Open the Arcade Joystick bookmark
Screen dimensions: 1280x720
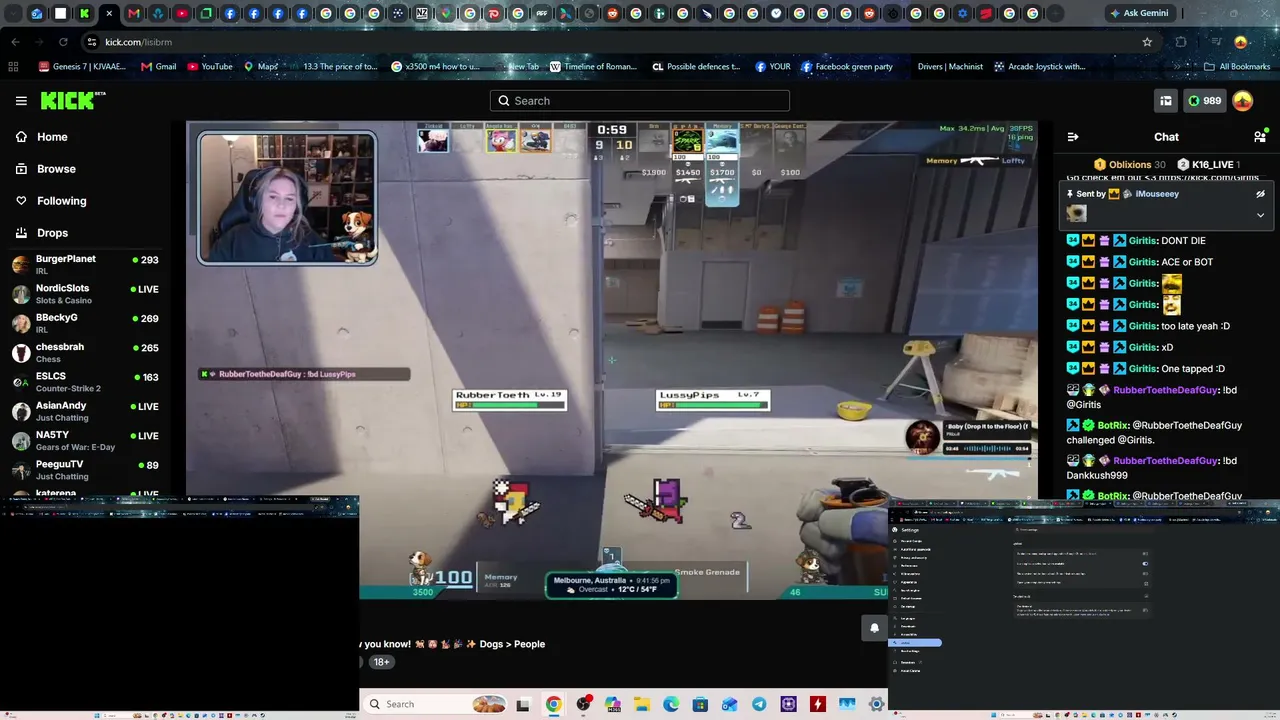pyautogui.click(x=1040, y=67)
